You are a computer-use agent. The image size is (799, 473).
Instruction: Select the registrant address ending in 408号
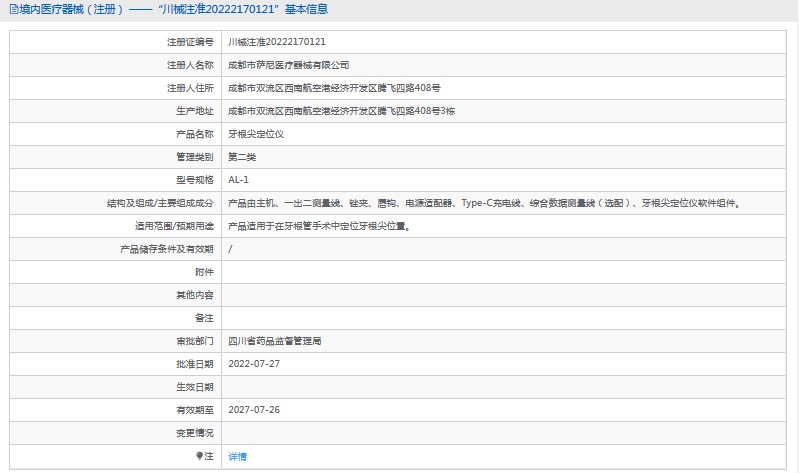tap(334, 88)
